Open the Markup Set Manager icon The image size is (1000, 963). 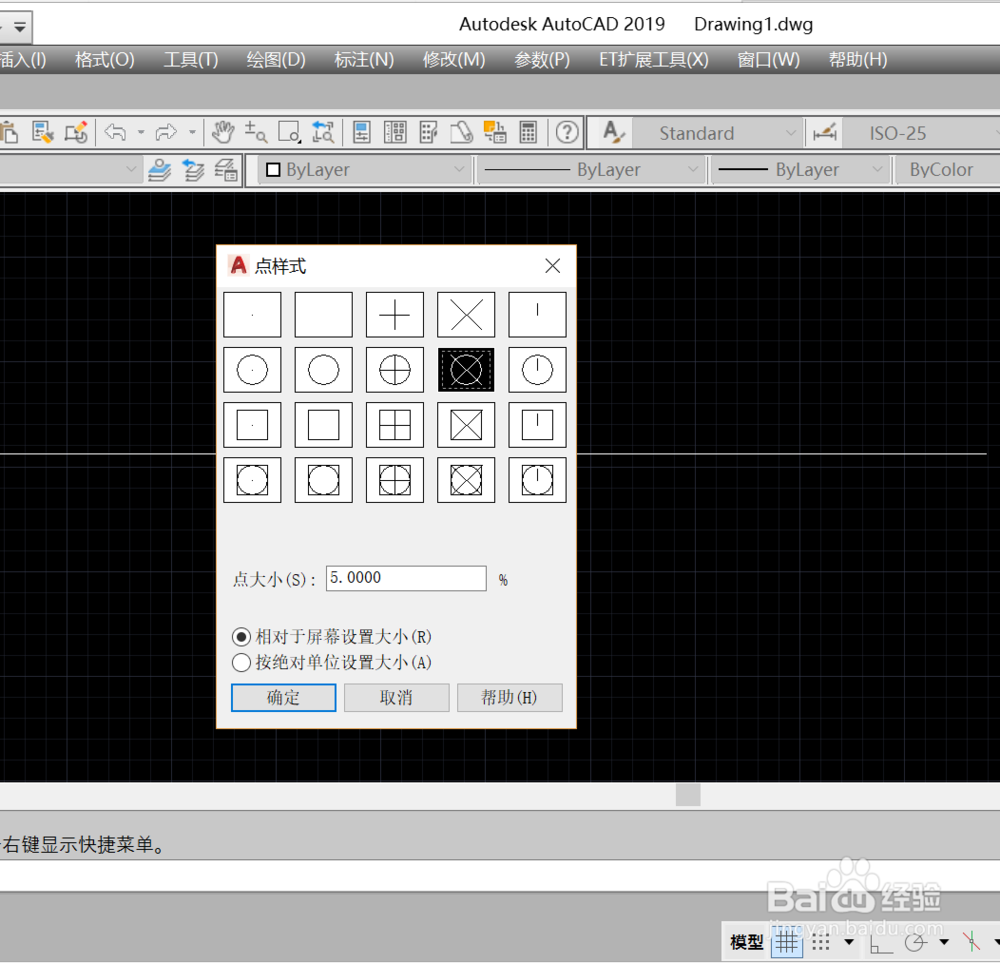pyautogui.click(x=495, y=133)
